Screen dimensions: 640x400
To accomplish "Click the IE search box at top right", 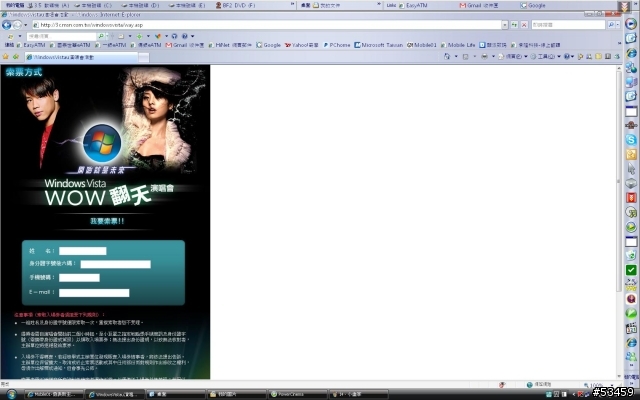I will tap(568, 25).
